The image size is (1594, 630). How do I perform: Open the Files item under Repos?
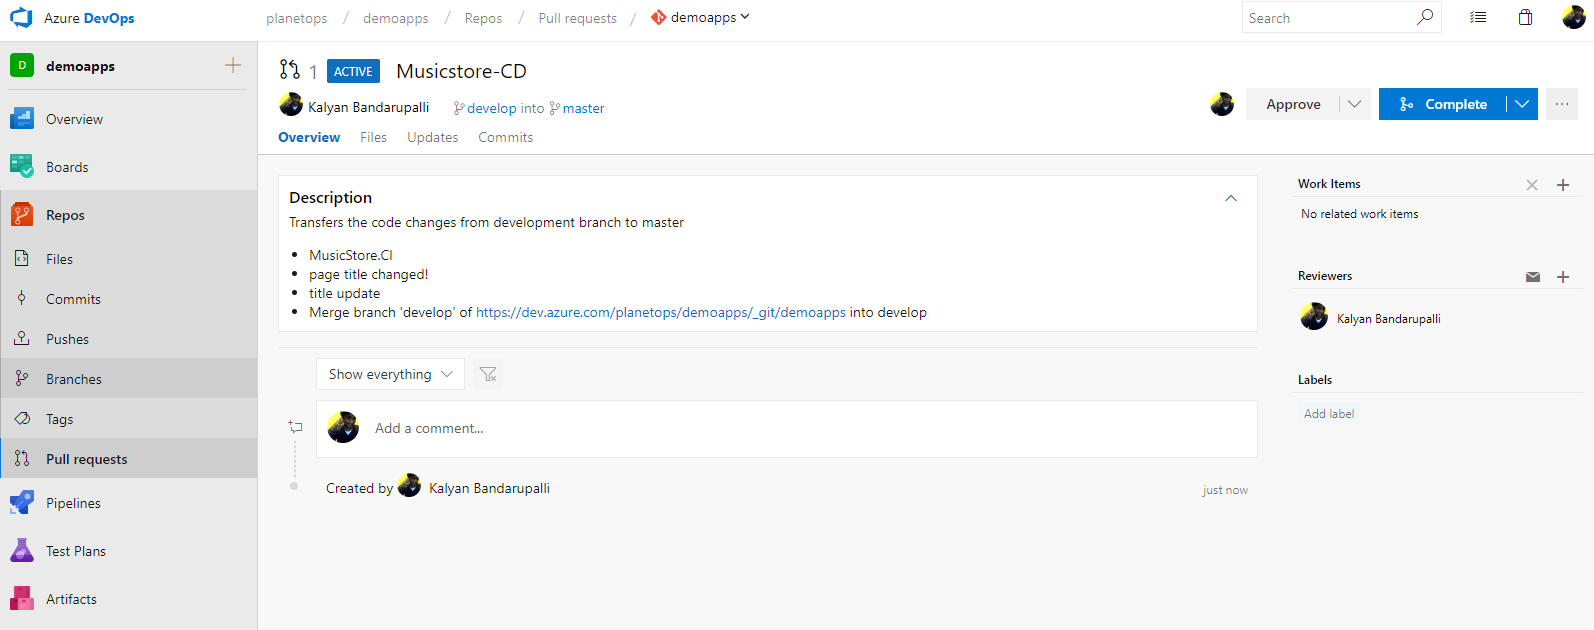pyautogui.click(x=128, y=259)
